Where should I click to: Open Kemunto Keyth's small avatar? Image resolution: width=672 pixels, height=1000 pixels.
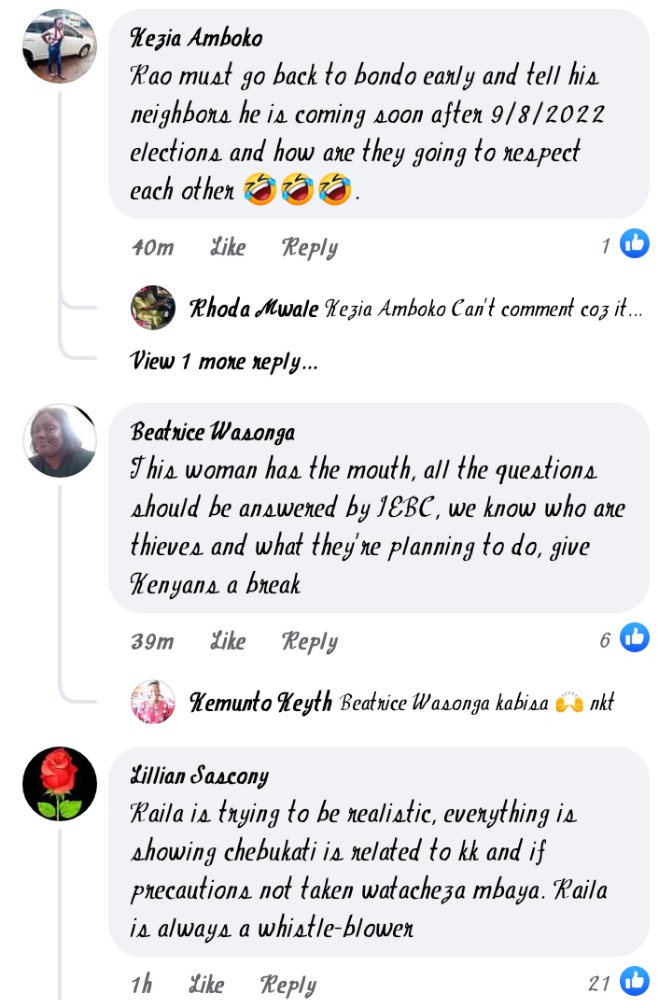(153, 702)
